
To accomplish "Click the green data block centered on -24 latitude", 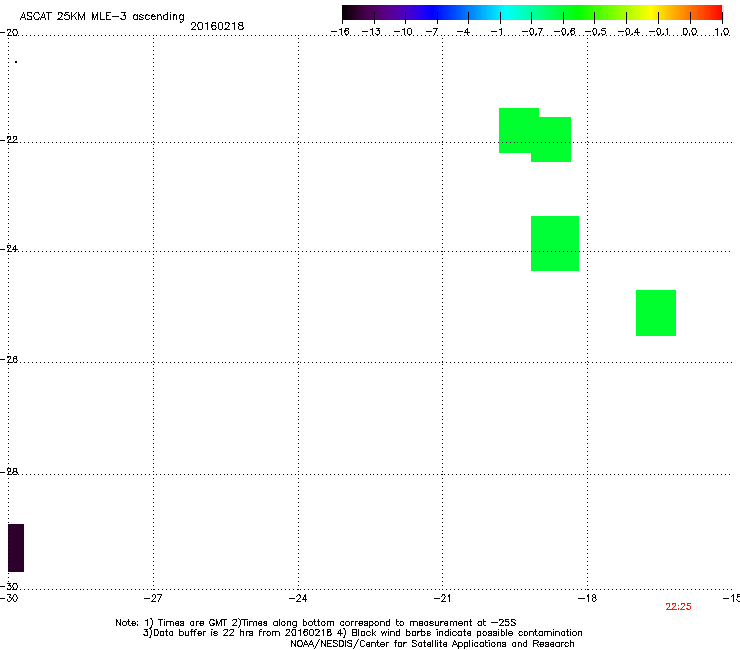I will coord(555,244).
